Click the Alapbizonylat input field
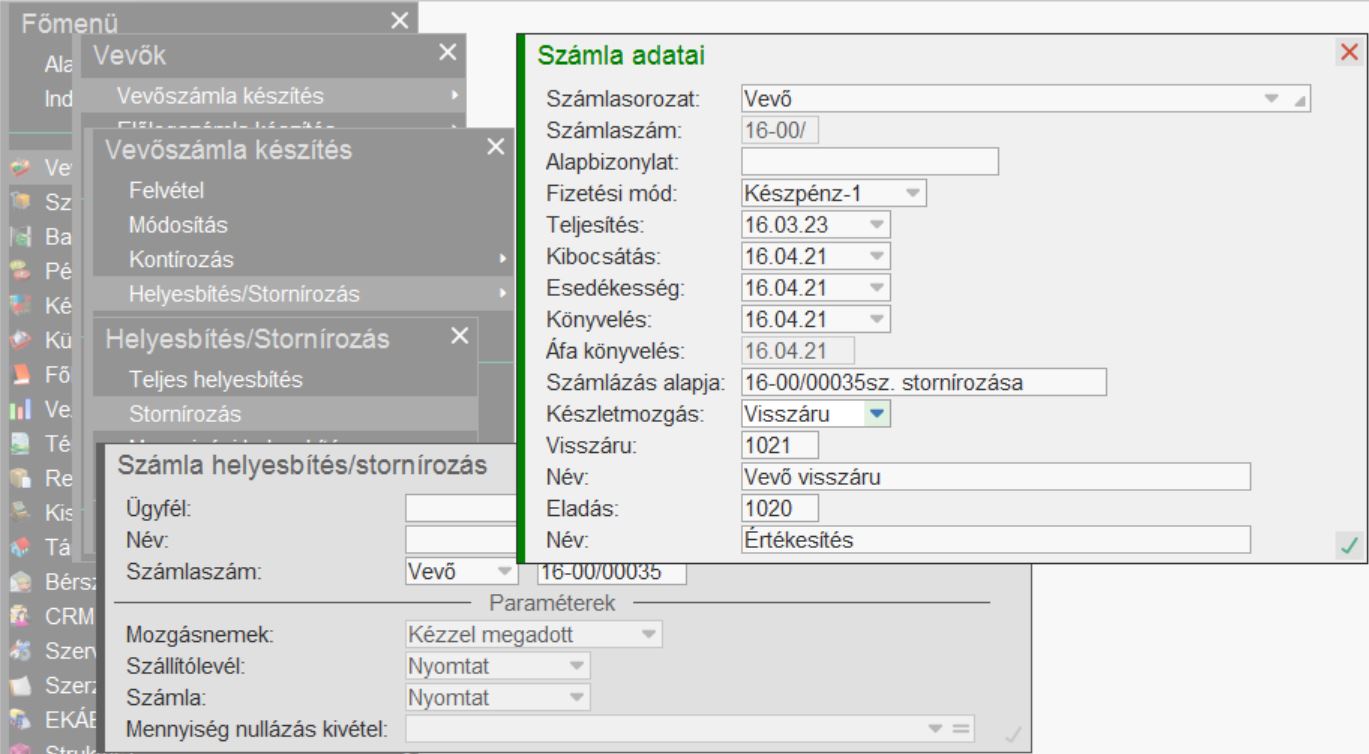The width and height of the screenshot is (1369, 754). pos(870,161)
